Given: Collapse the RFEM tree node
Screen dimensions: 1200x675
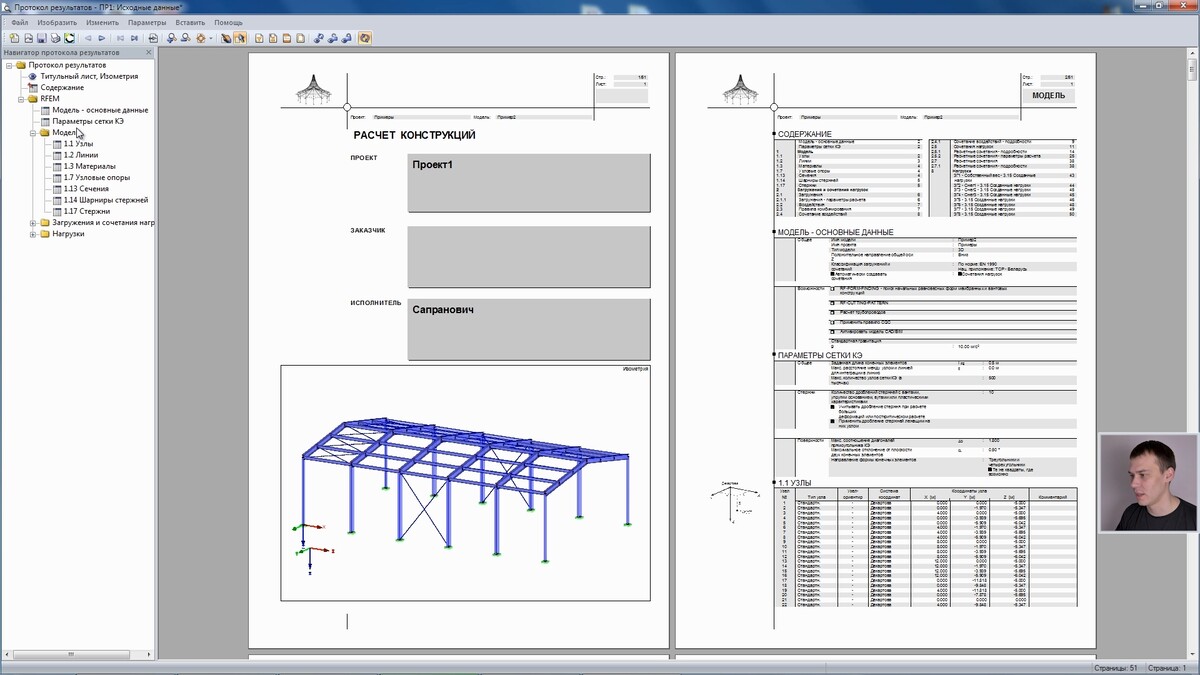Looking at the screenshot, I should tap(21, 99).
